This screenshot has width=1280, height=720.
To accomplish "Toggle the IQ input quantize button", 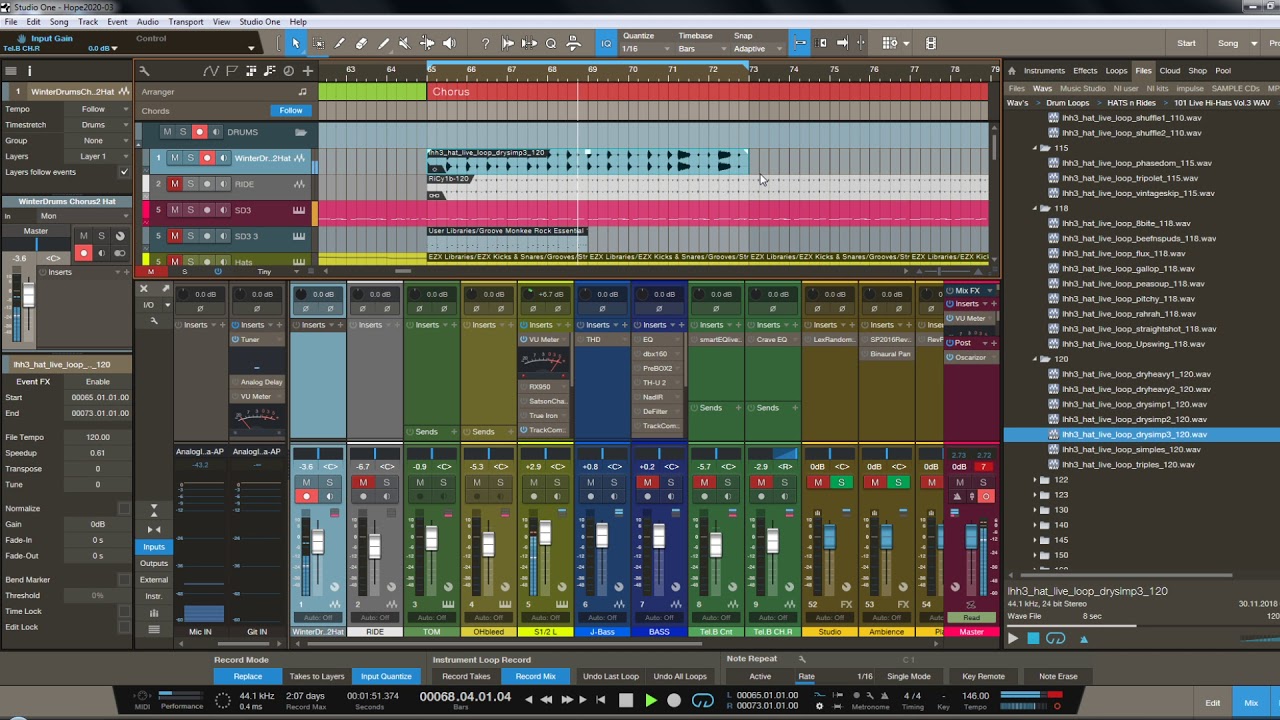I will [606, 43].
